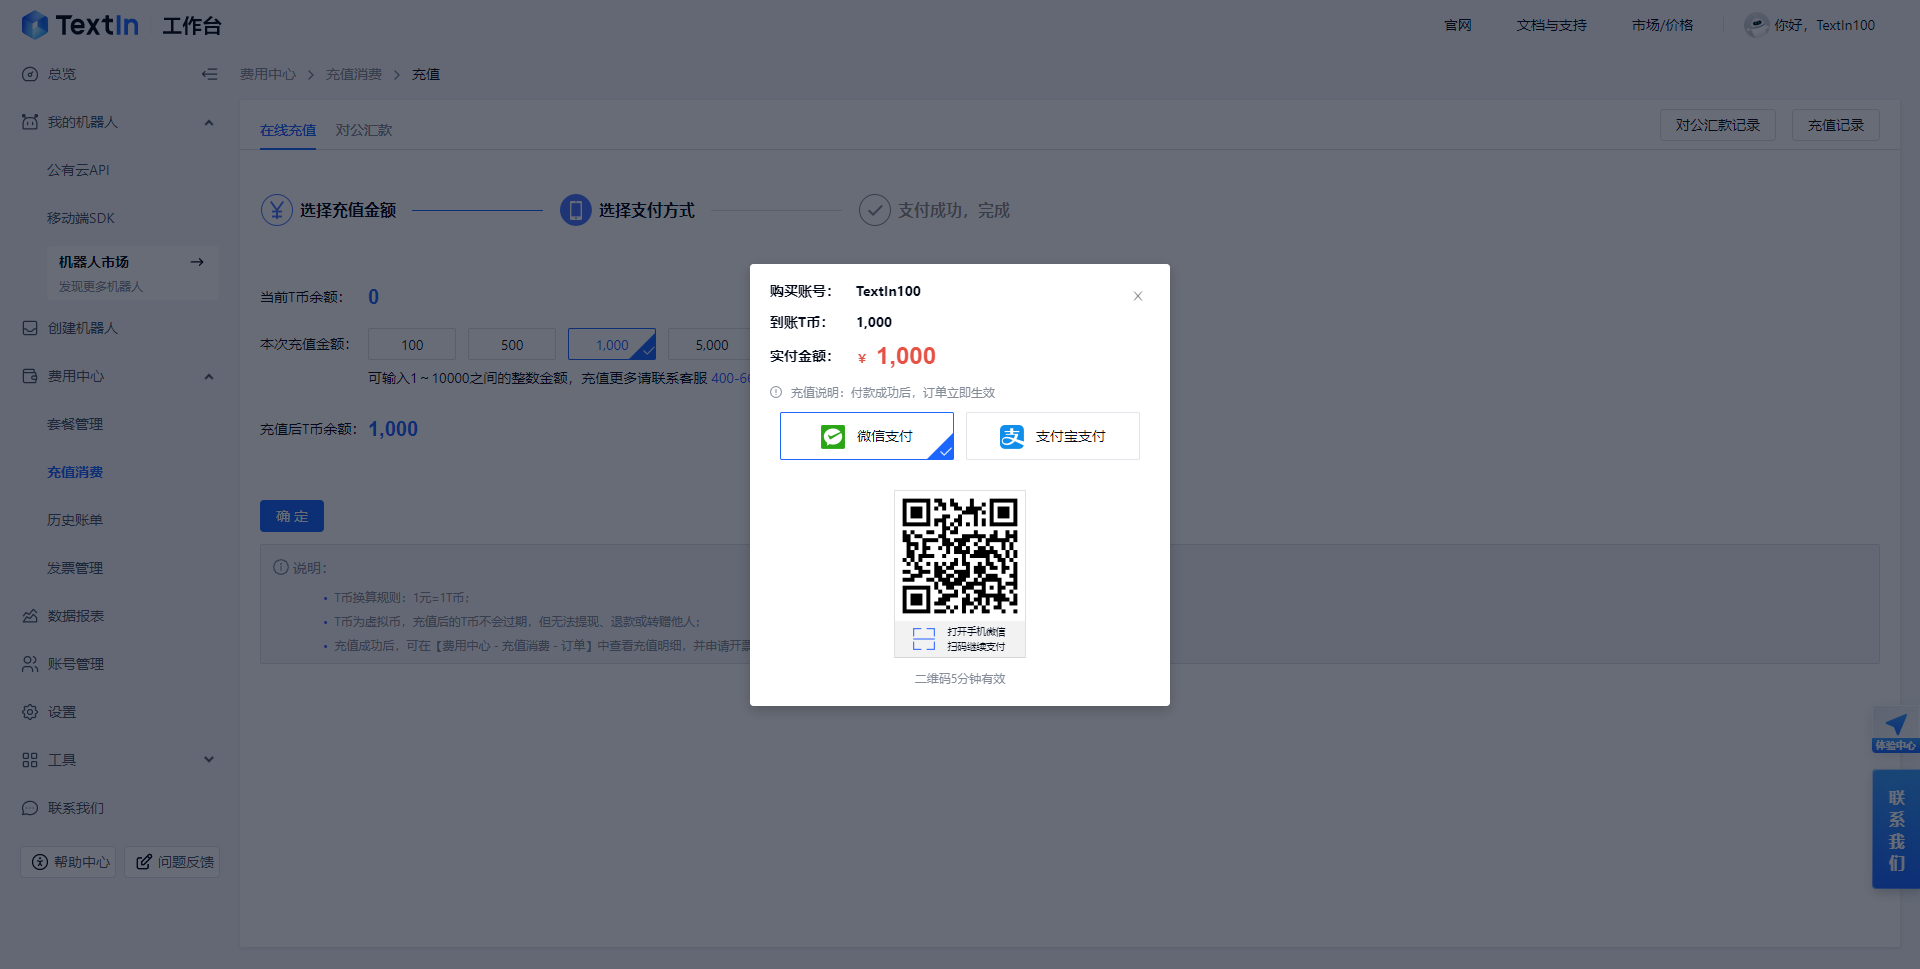Collapse the sidebar with the fold icon
Viewport: 1920px width, 969px height.
pyautogui.click(x=209, y=74)
